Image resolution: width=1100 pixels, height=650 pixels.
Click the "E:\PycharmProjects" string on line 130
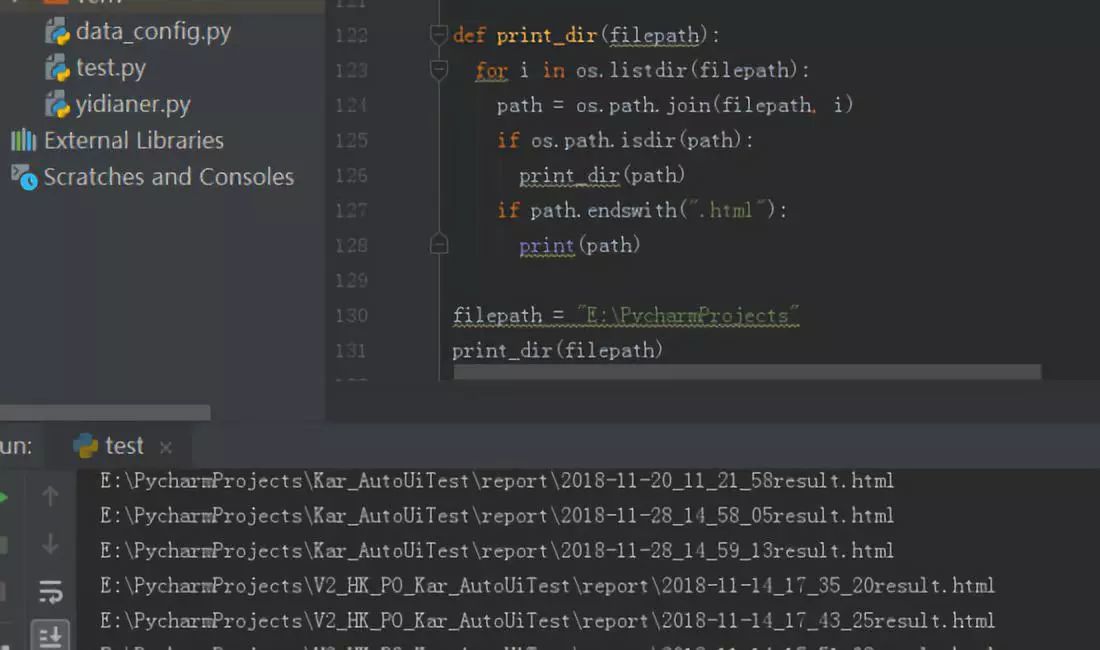pyautogui.click(x=688, y=316)
